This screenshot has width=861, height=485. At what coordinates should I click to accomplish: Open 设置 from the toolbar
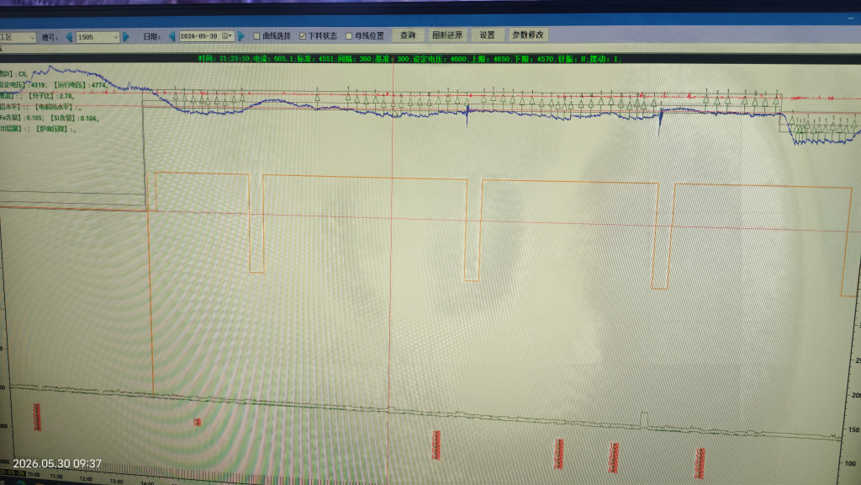[x=487, y=35]
